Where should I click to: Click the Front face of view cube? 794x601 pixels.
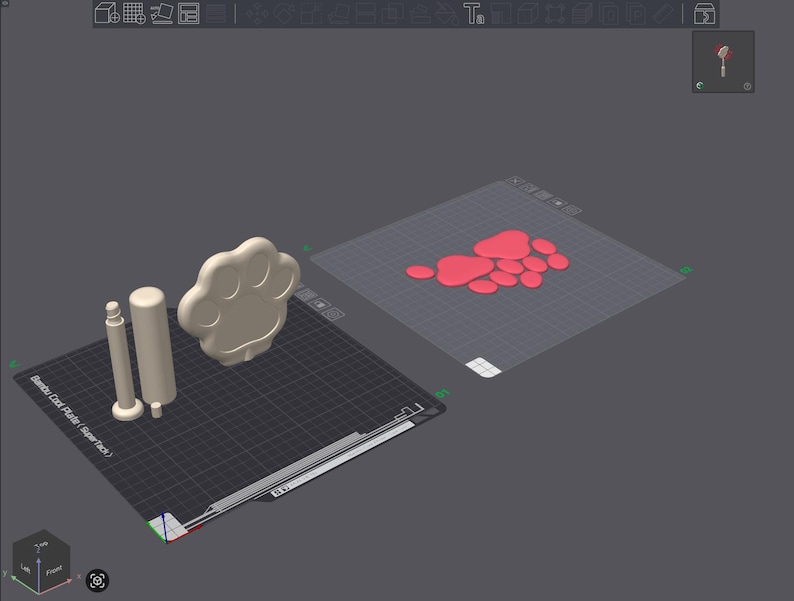[54, 571]
